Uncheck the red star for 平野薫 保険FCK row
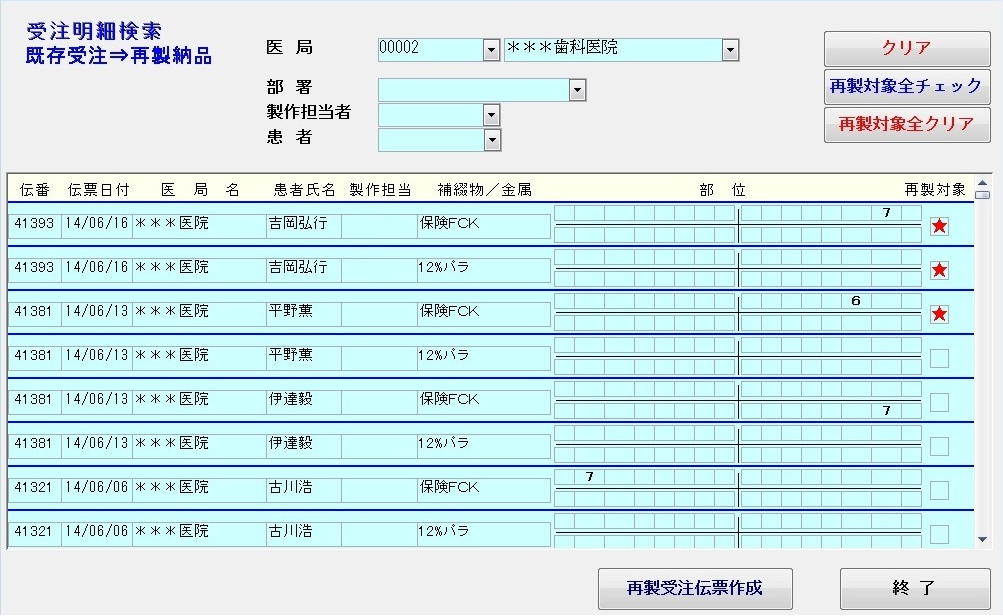This screenshot has width=1003, height=616. tap(939, 314)
